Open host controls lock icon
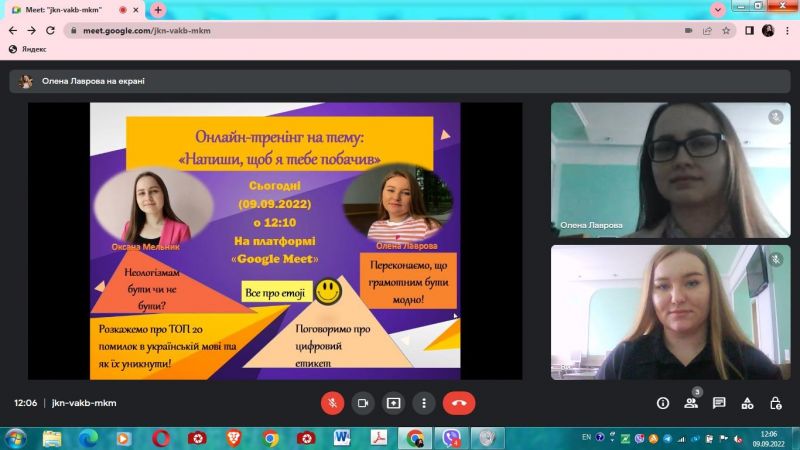800x450 pixels. 776,404
